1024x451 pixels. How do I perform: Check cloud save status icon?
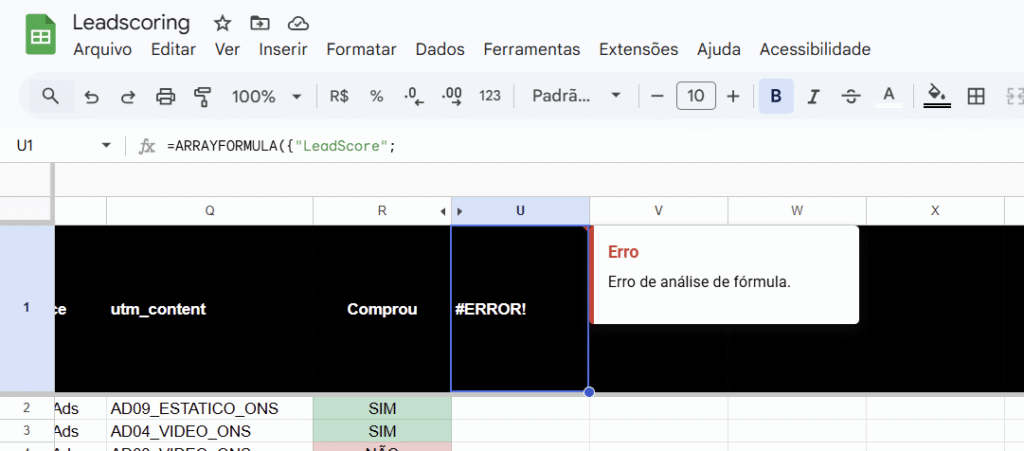click(x=297, y=23)
